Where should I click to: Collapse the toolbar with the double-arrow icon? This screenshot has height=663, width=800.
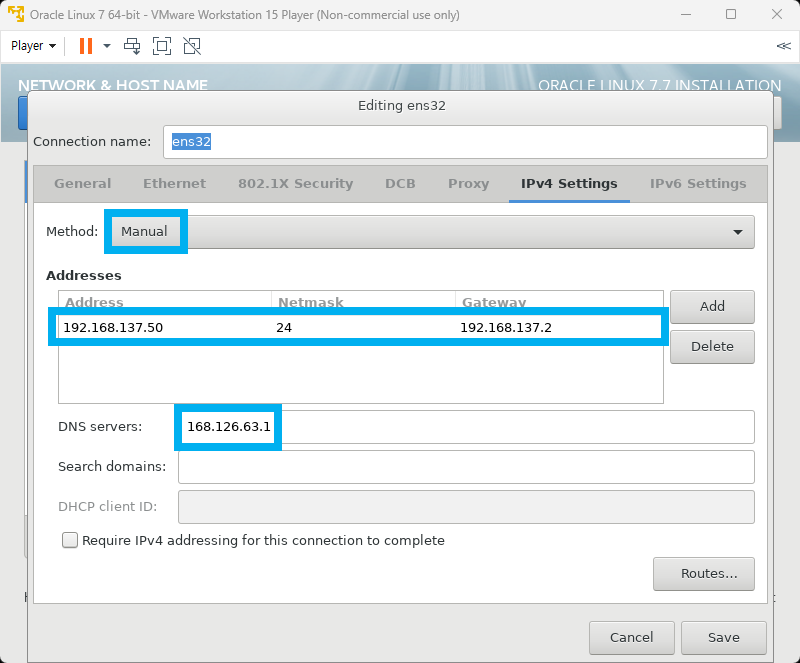[783, 46]
